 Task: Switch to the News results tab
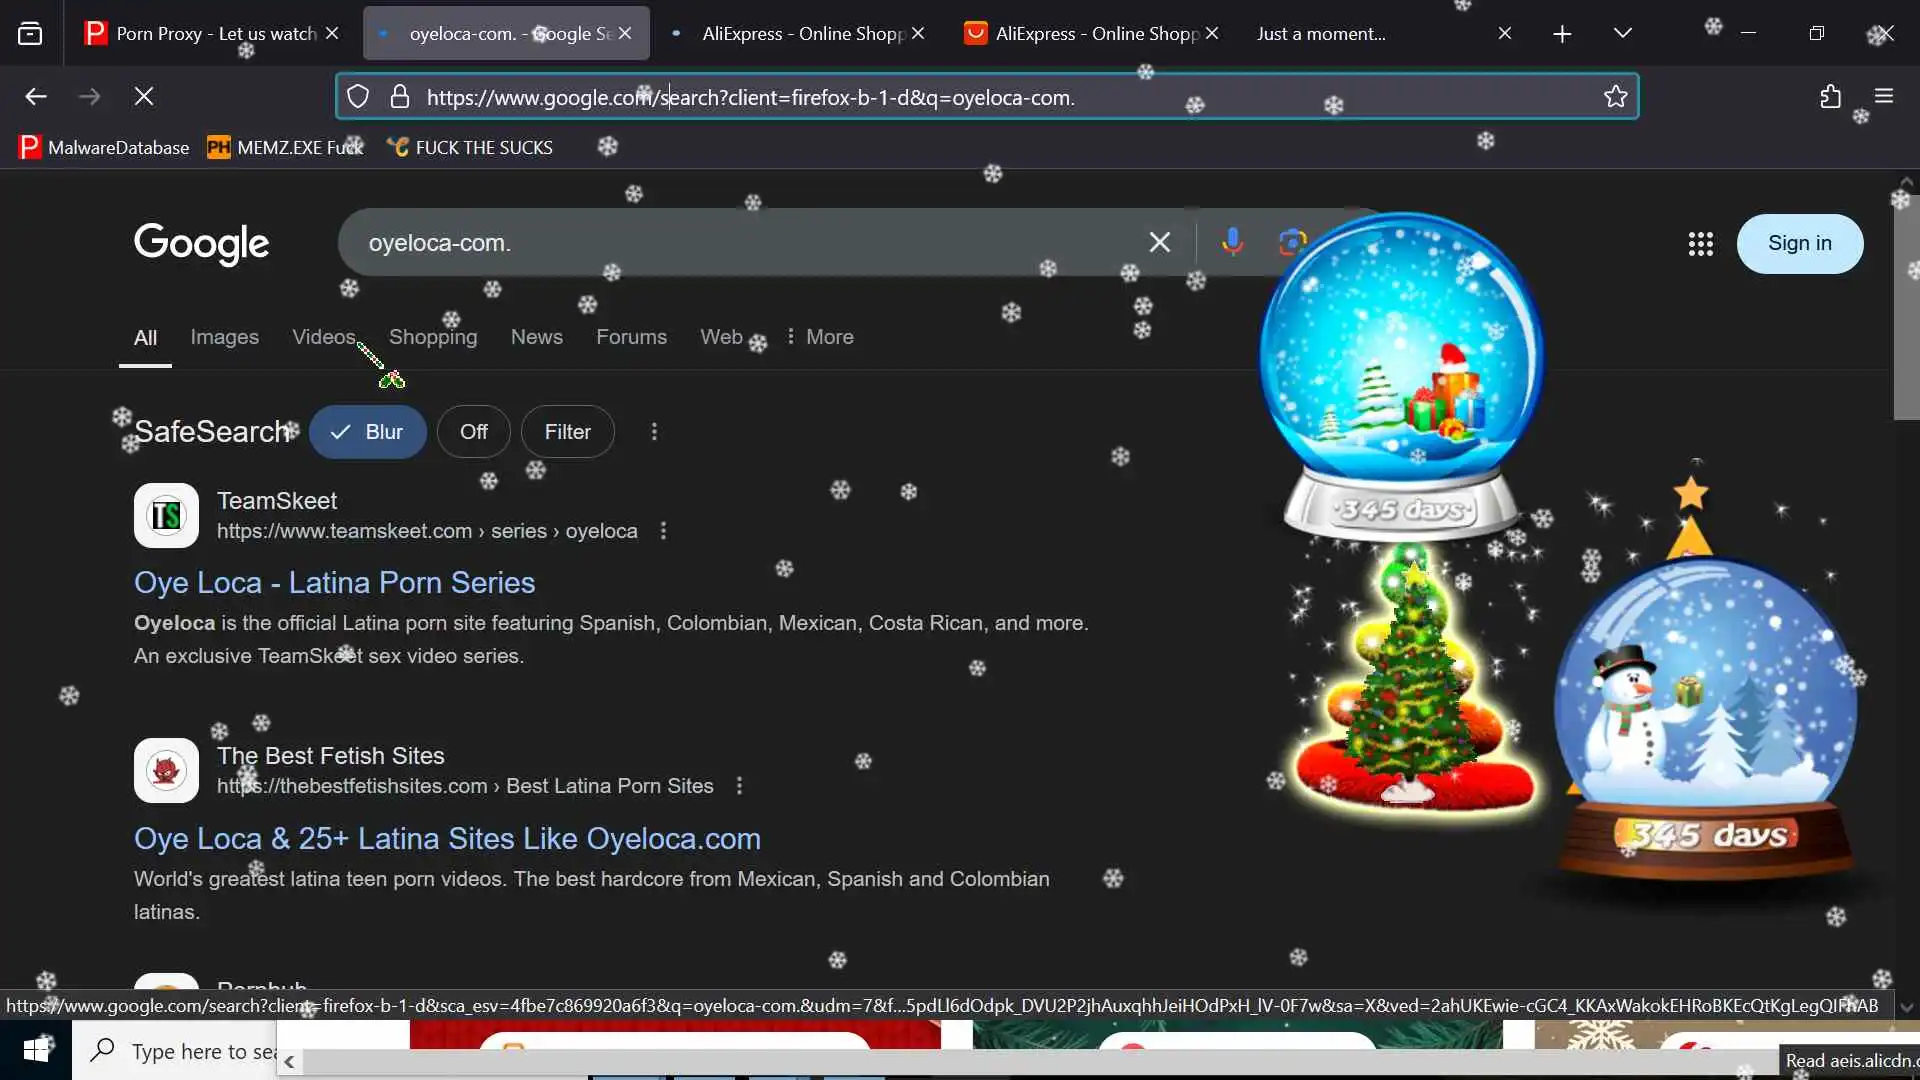pos(536,337)
